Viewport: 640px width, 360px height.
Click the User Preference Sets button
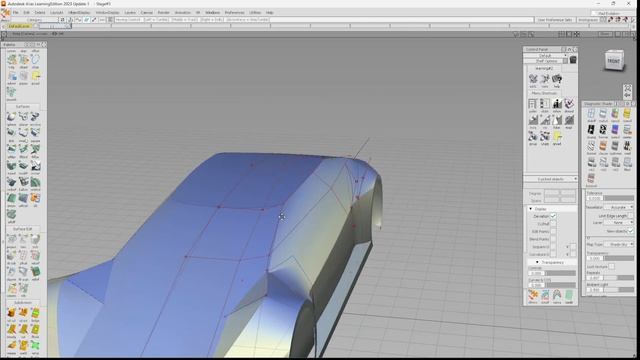[x=554, y=20]
